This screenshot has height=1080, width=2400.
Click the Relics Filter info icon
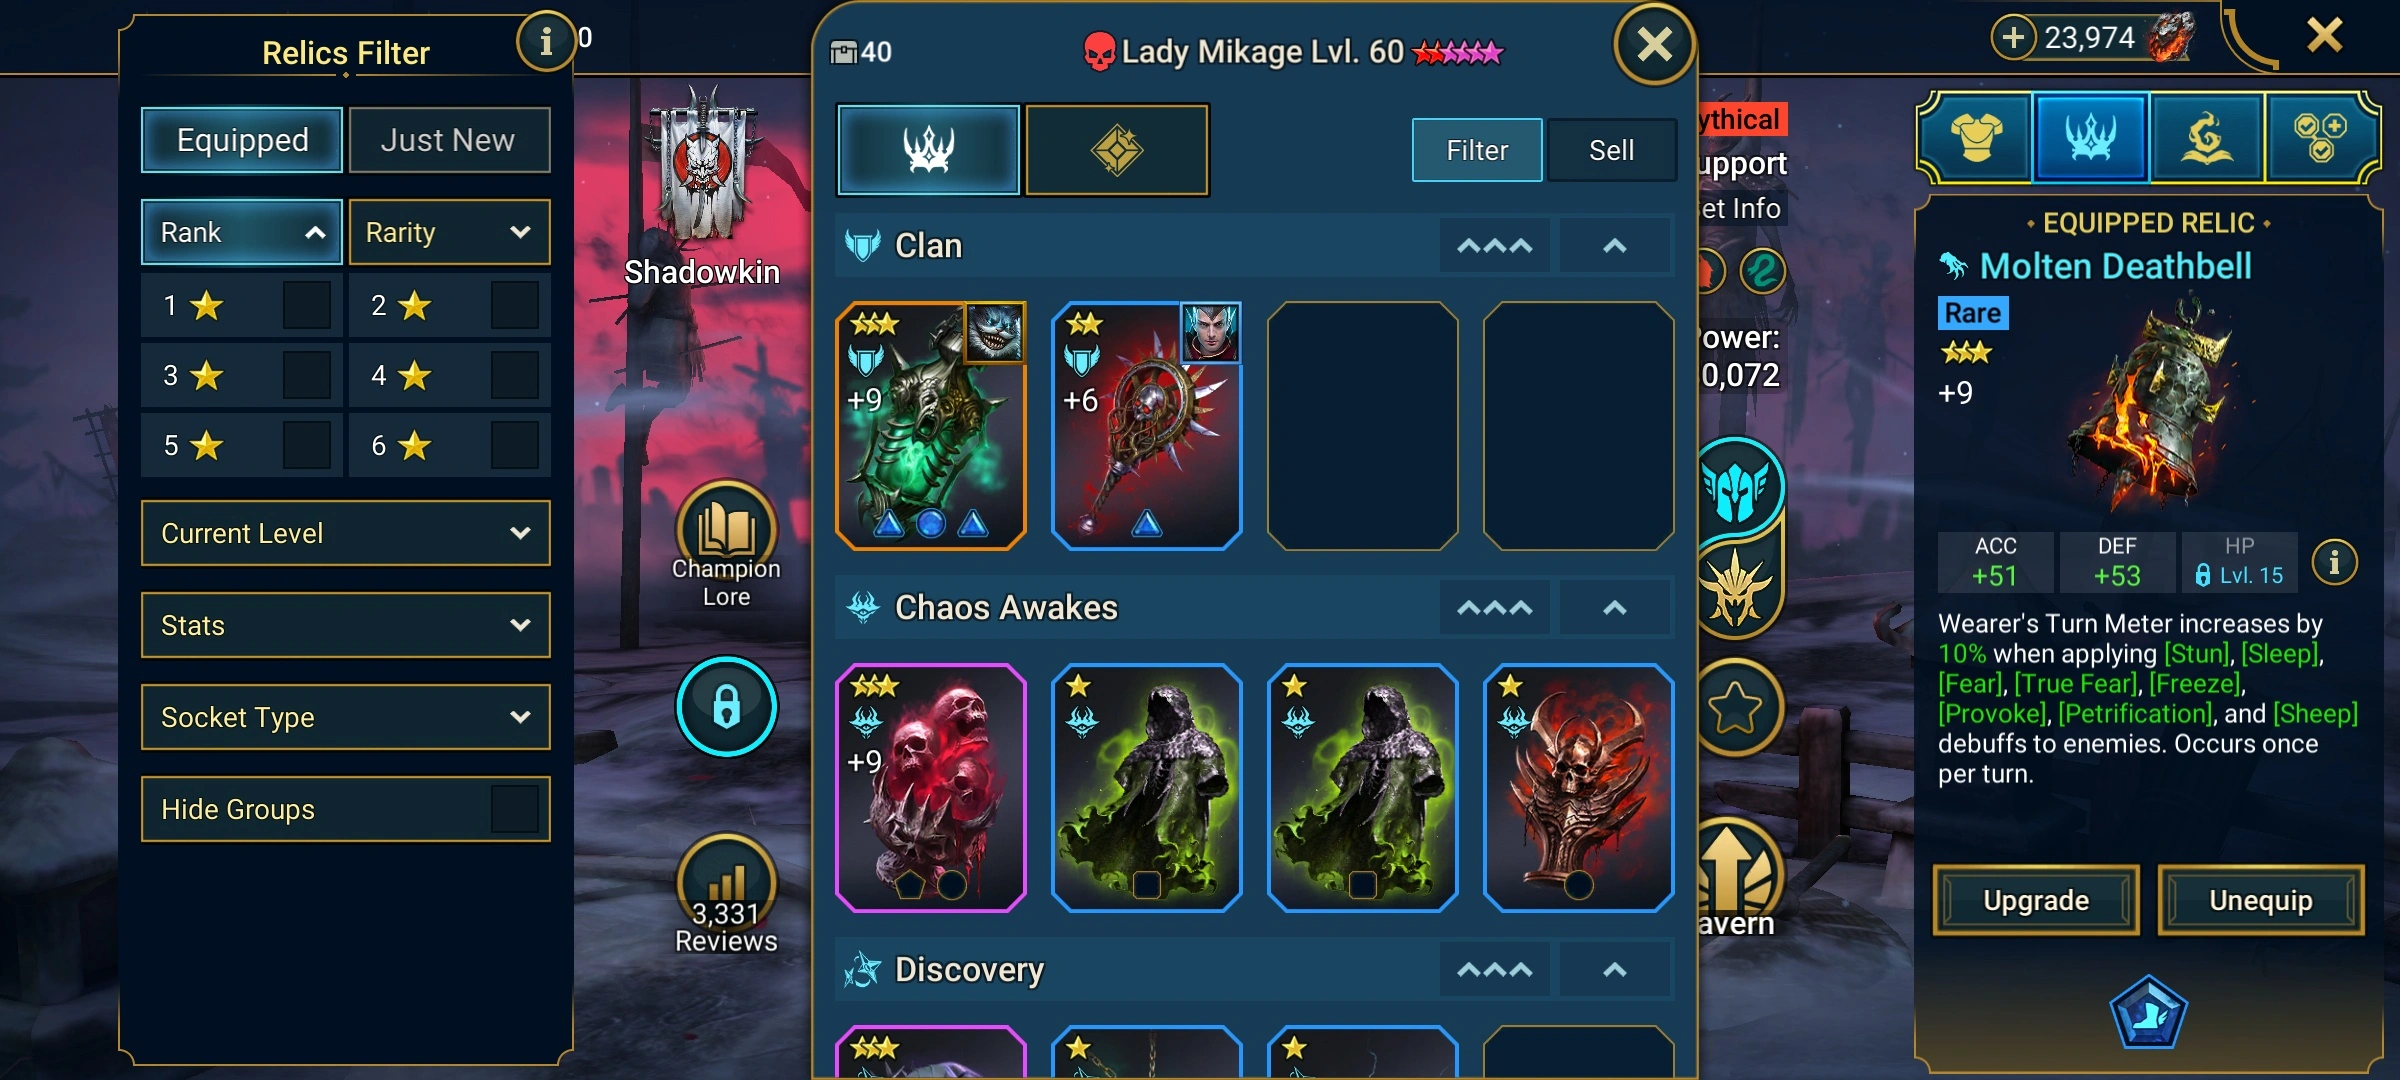click(545, 42)
